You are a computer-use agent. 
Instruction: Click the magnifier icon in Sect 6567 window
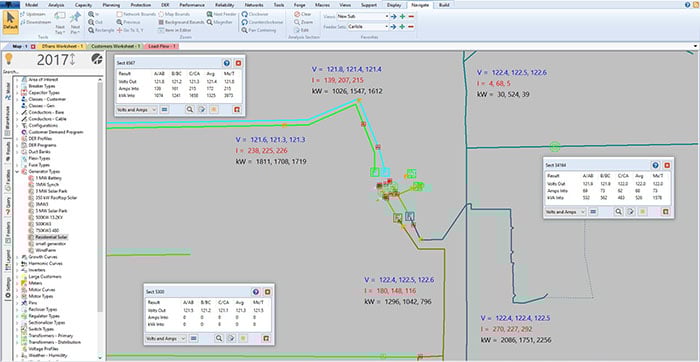(190, 109)
